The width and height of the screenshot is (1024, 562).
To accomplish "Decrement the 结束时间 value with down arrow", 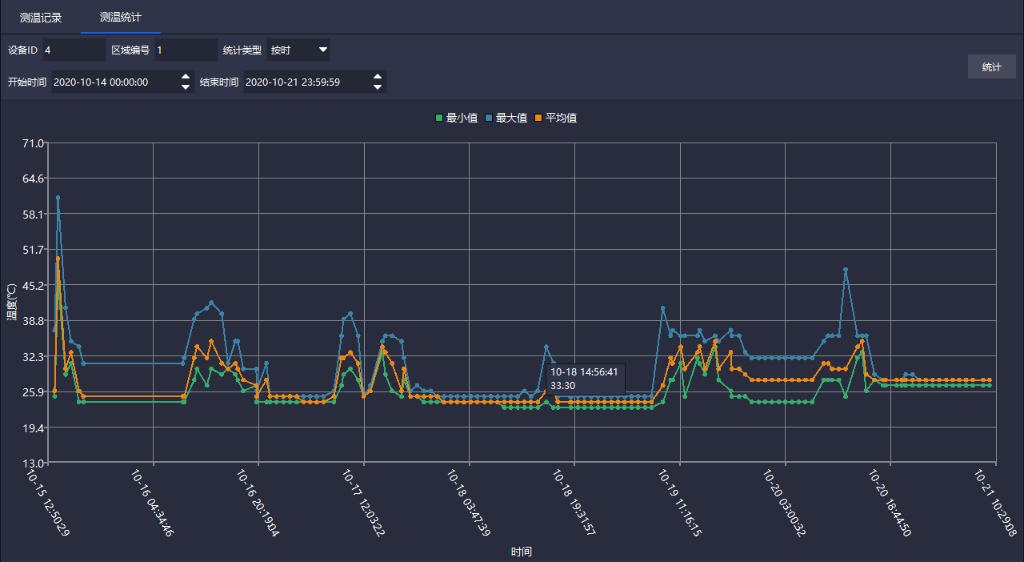I will [377, 87].
